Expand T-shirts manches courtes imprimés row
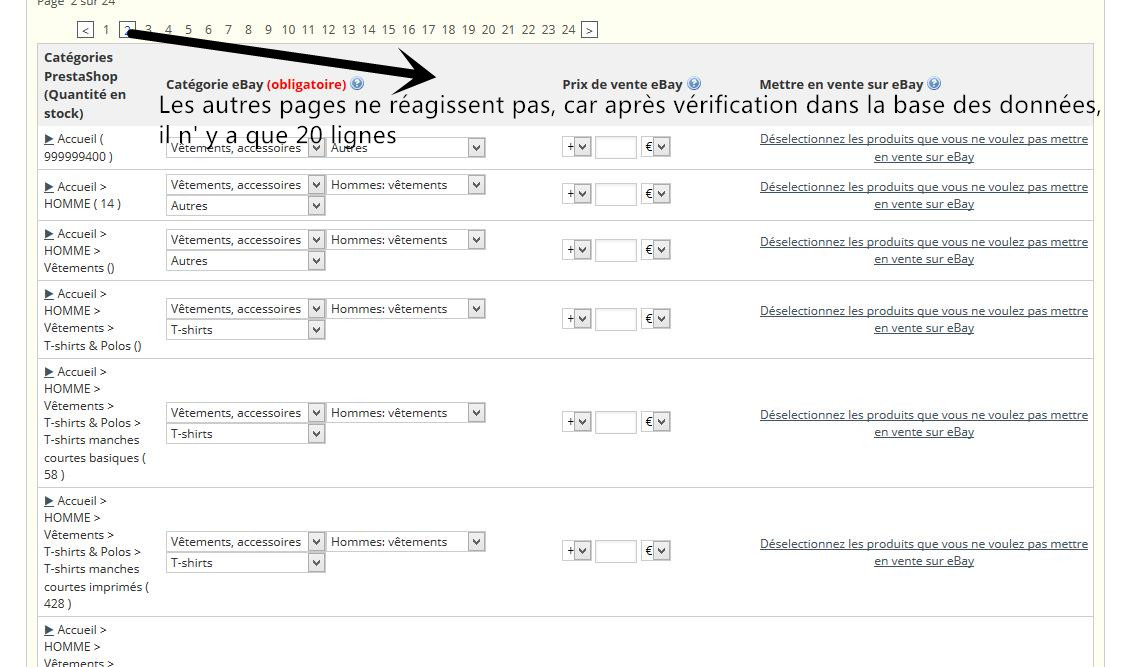This screenshot has width=1129, height=667. tap(49, 501)
